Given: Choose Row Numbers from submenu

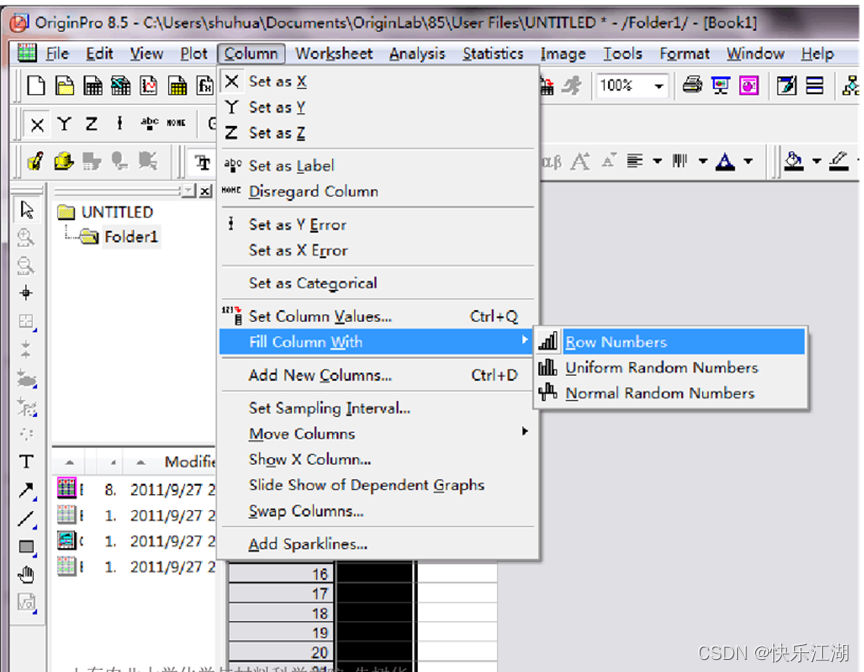Looking at the screenshot, I should point(669,342).
